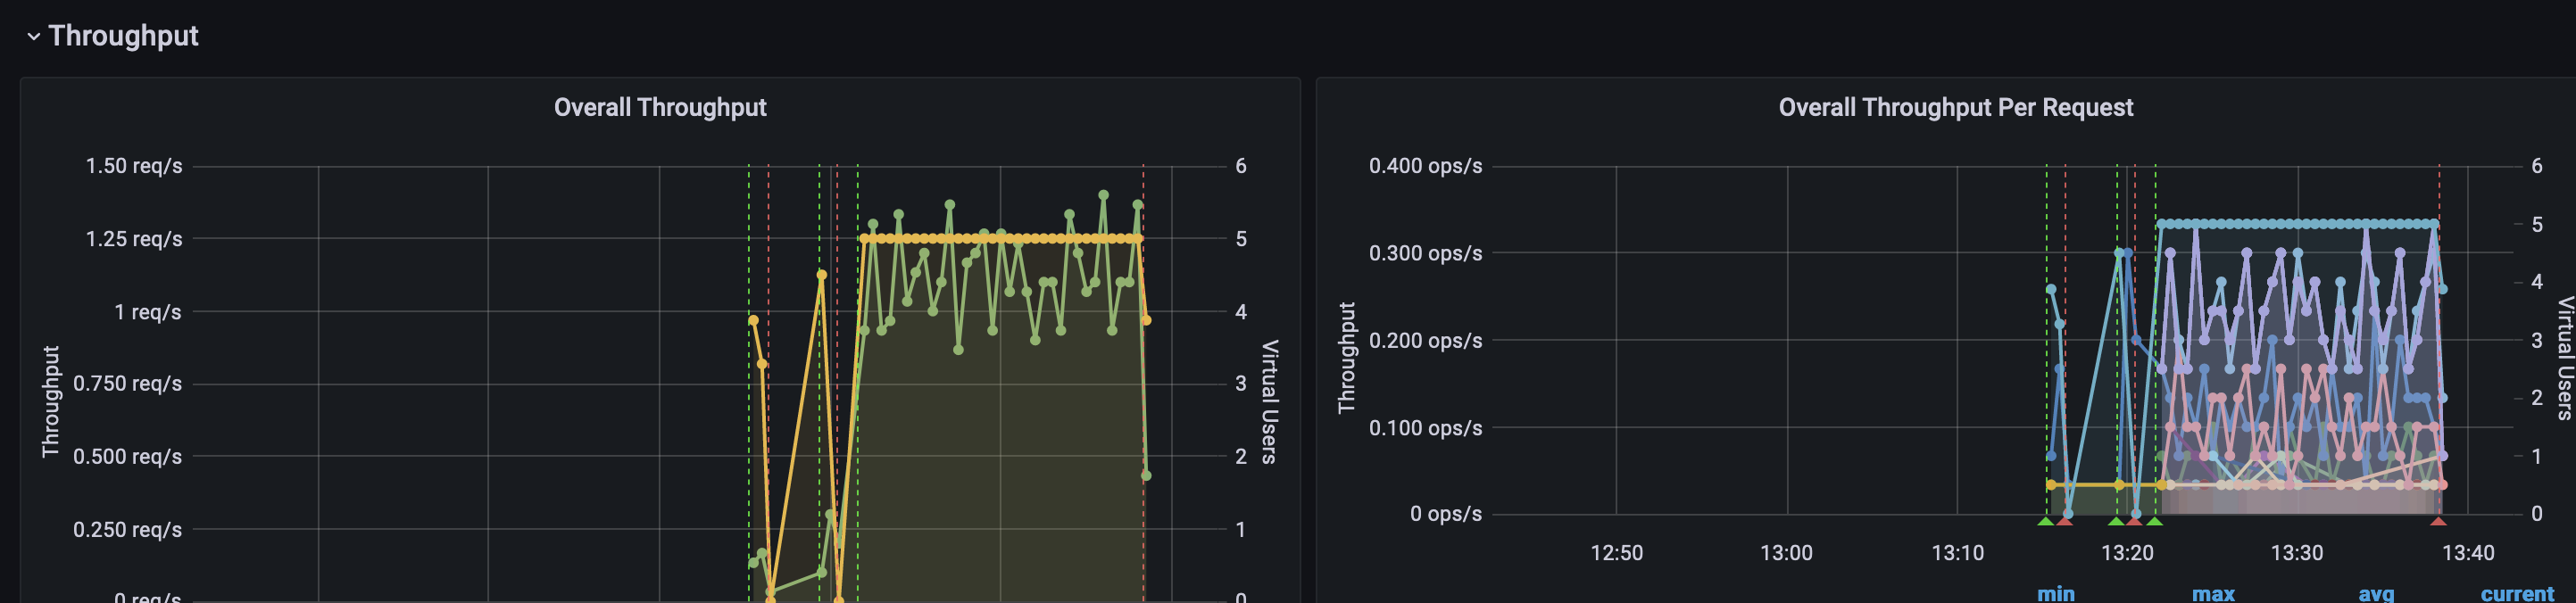Click the "0 ops/s" axis value
The height and width of the screenshot is (603, 2576).
pyautogui.click(x=1446, y=514)
